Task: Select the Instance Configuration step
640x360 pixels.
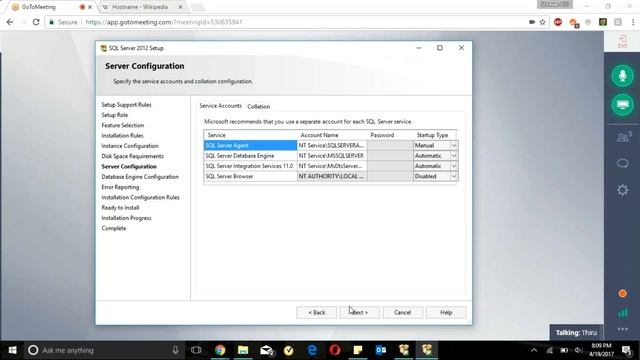Action: click(x=130, y=146)
